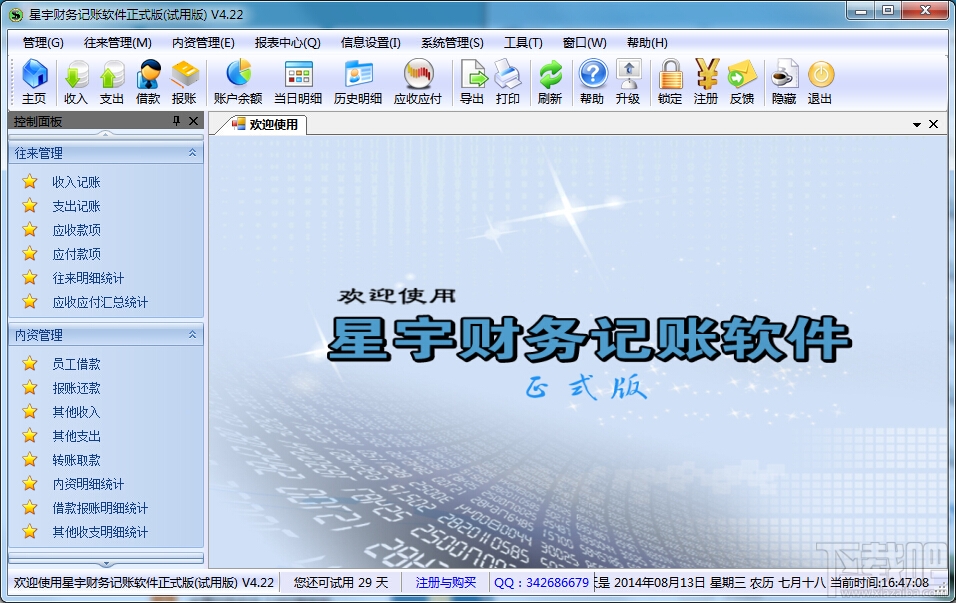Open the 工具(T) menu
The width and height of the screenshot is (956, 603).
tap(523, 43)
